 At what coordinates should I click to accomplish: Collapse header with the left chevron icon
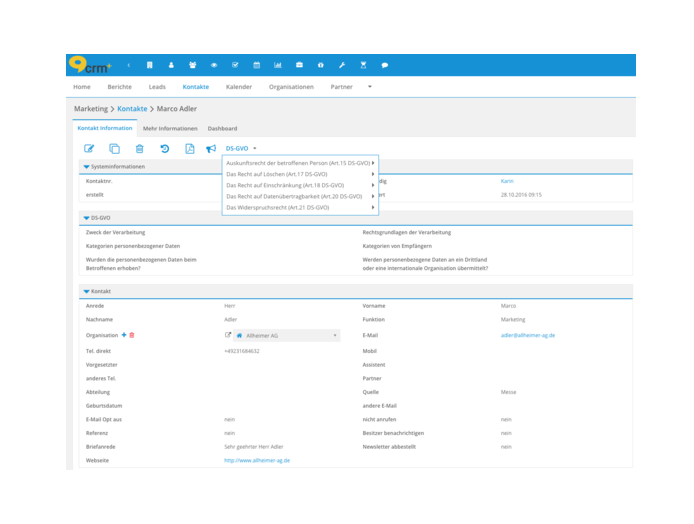coord(129,65)
